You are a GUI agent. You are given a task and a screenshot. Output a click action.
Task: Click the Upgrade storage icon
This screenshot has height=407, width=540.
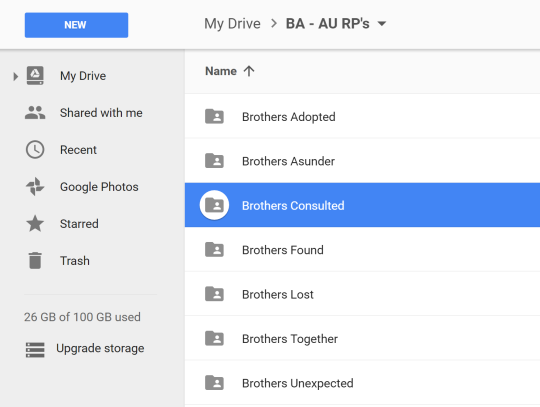point(35,350)
